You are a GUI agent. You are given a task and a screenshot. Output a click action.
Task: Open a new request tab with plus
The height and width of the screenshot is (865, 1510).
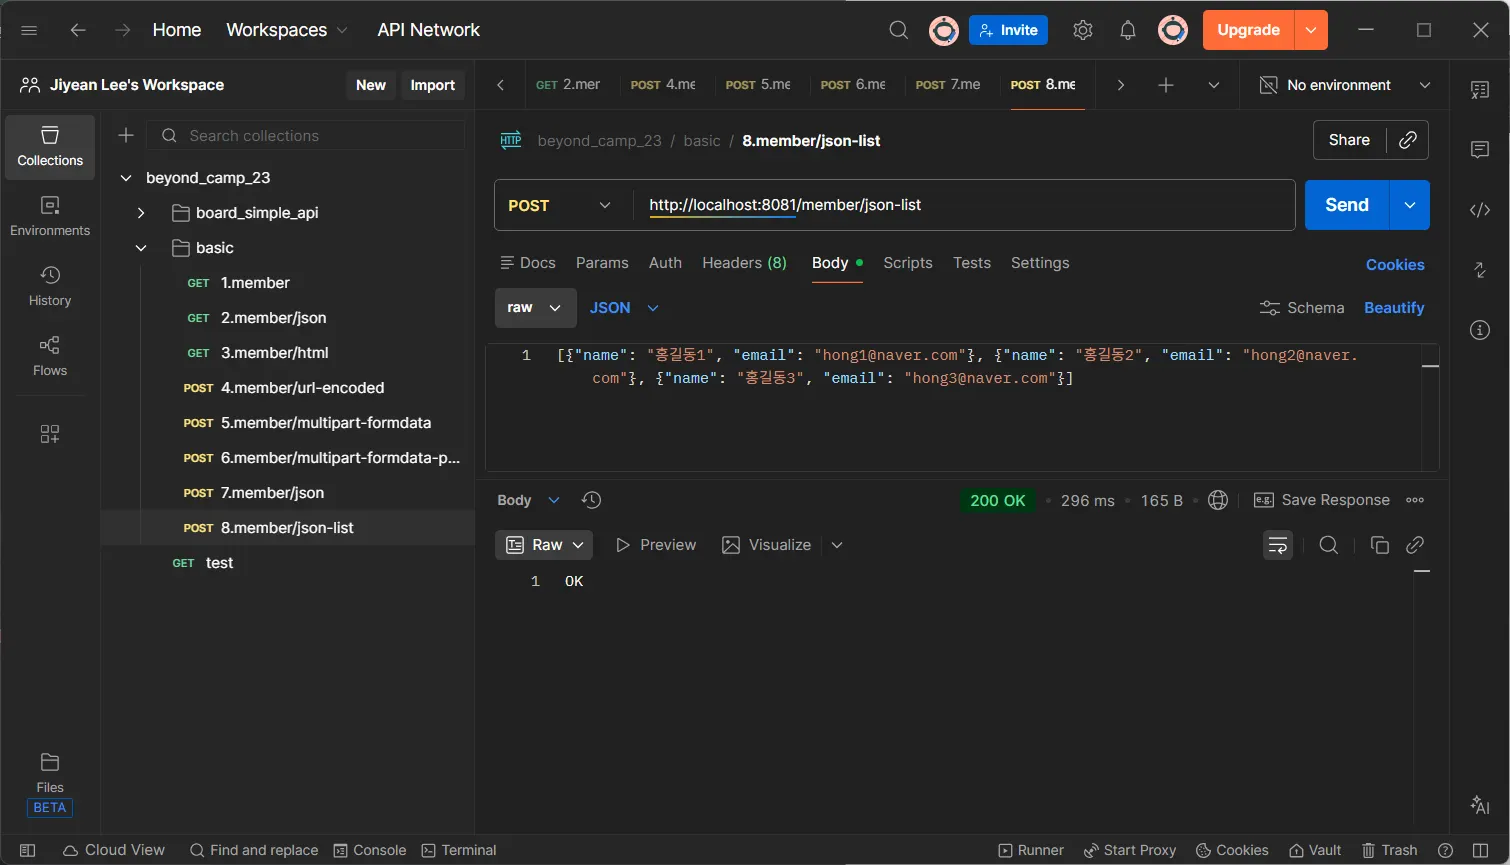point(1166,85)
